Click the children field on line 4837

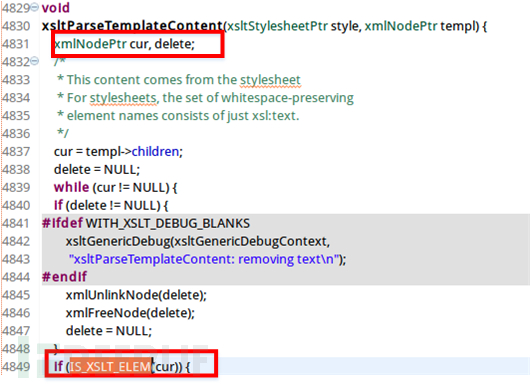click(155, 151)
